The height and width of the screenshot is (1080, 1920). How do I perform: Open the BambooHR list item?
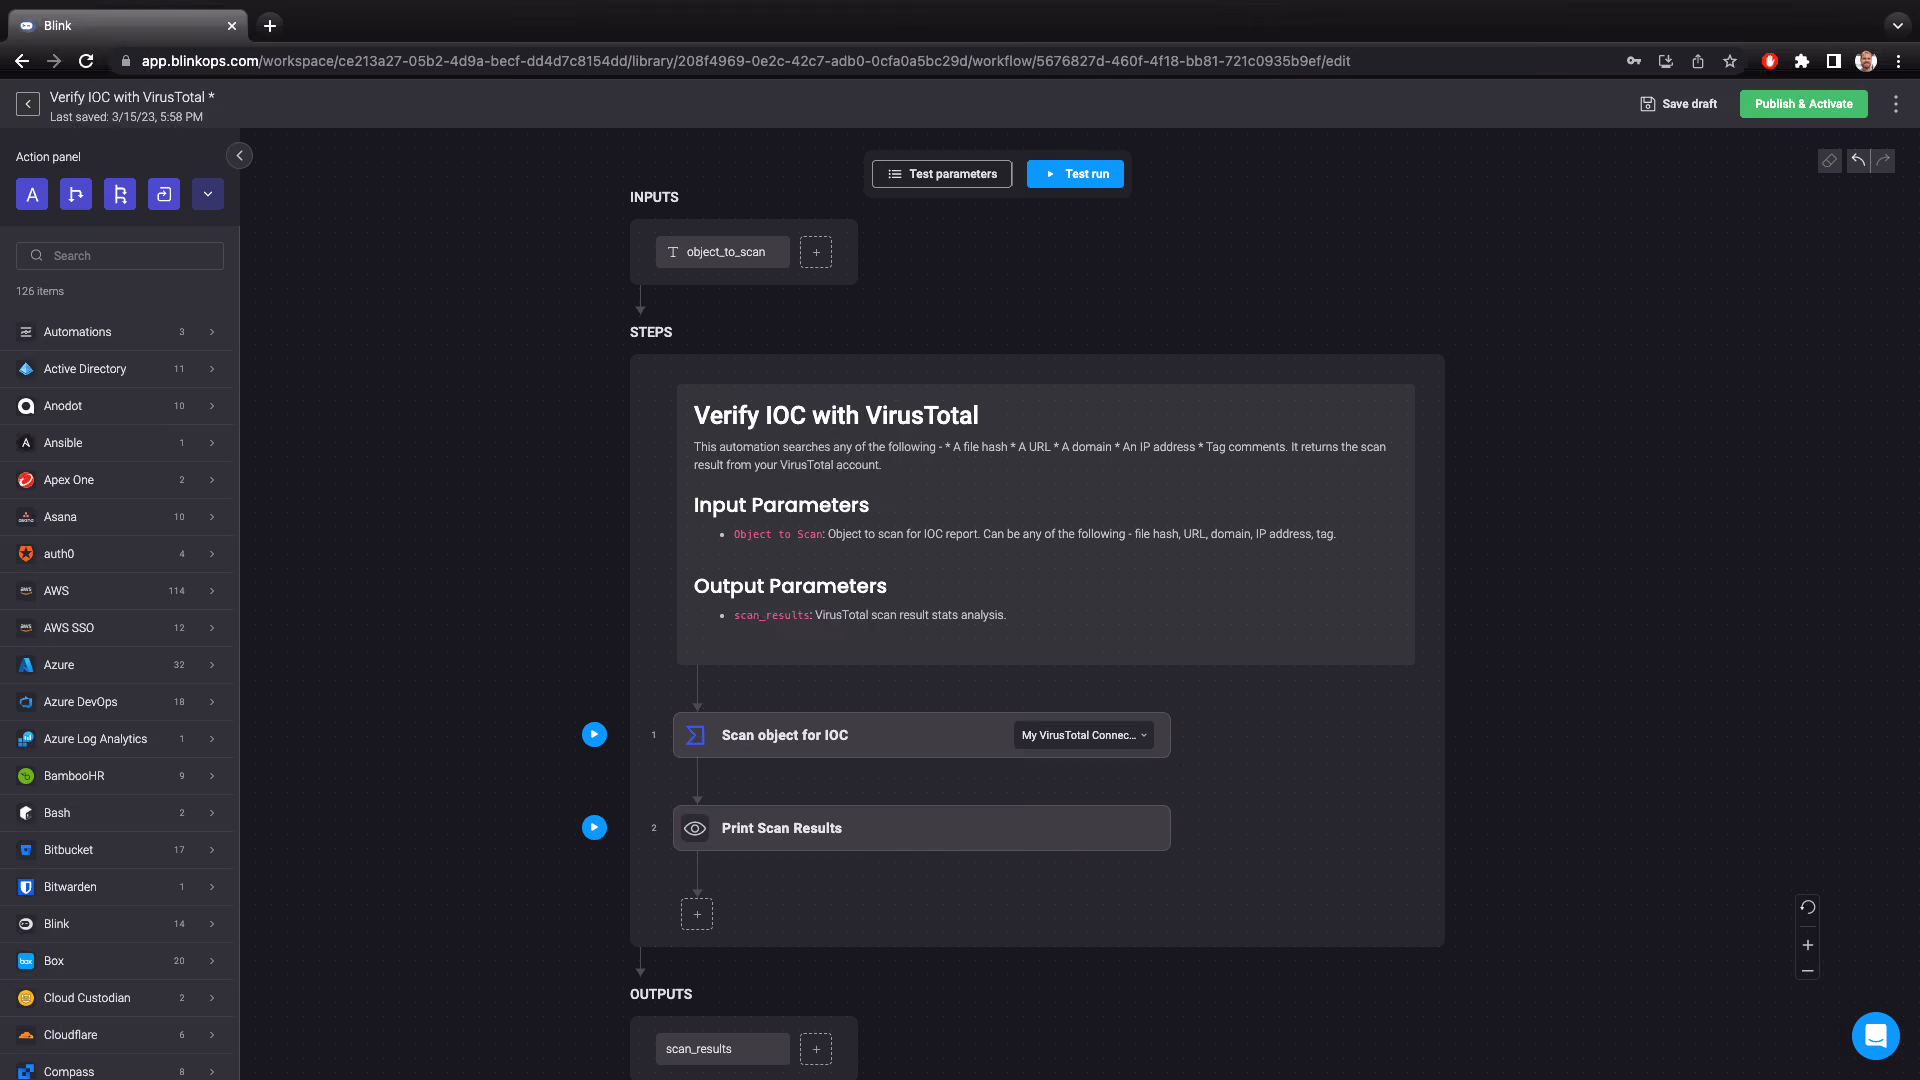116,776
